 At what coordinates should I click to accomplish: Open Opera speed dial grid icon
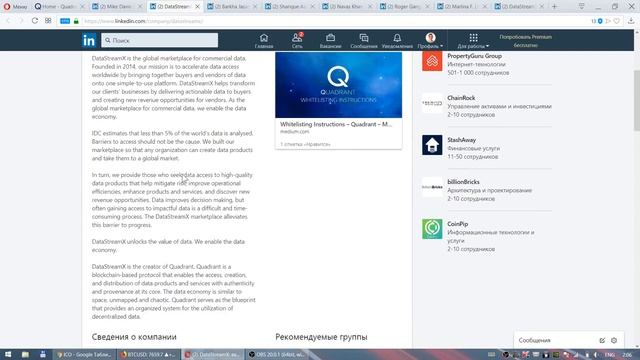(48, 21)
